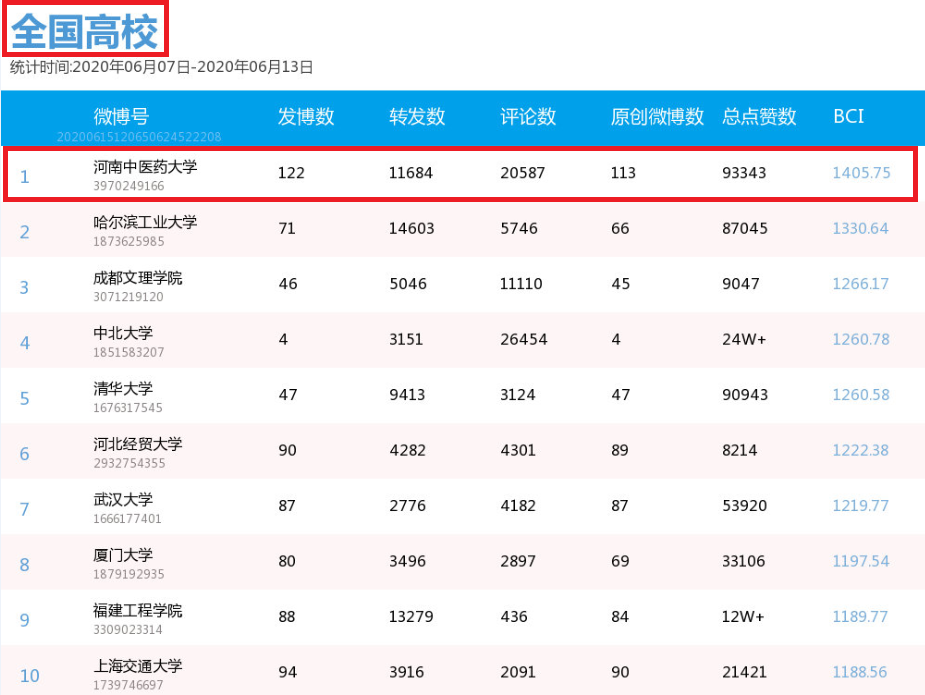The width and height of the screenshot is (925, 695).
Task: Click BCI score 1405.75
Action: click(x=861, y=173)
